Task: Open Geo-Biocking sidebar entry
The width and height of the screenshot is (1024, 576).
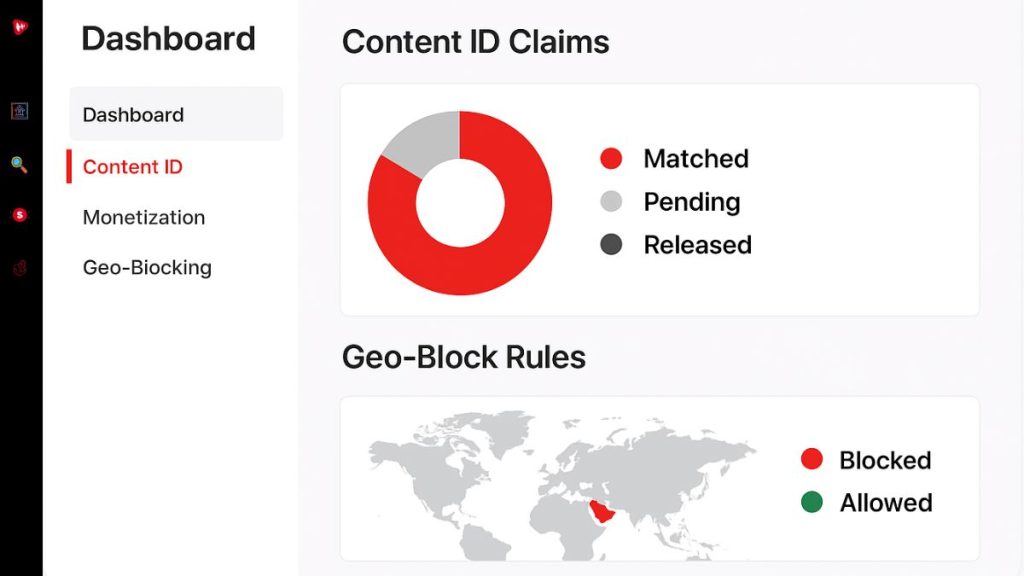Action: (147, 268)
